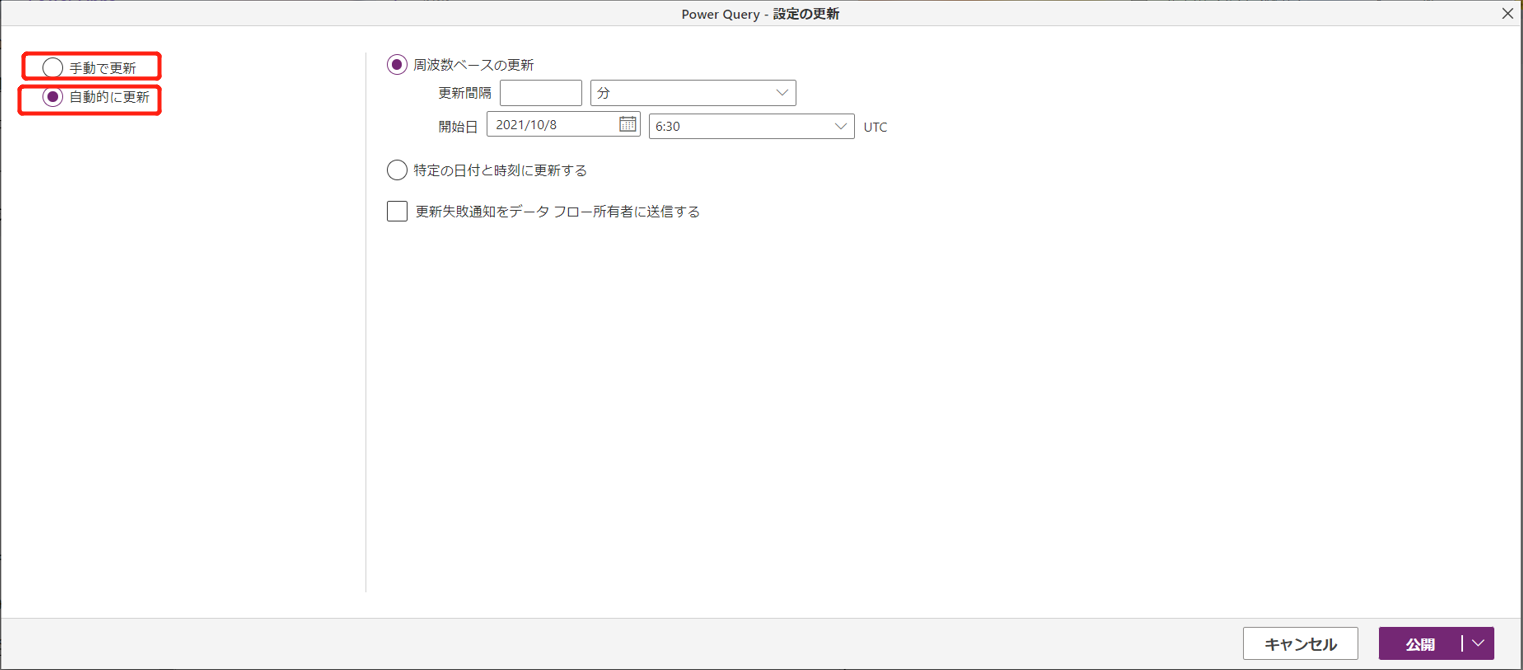This screenshot has width=1523, height=670.
Task: Choose 特定の日付と時刻に更新する option
Action: 397,170
